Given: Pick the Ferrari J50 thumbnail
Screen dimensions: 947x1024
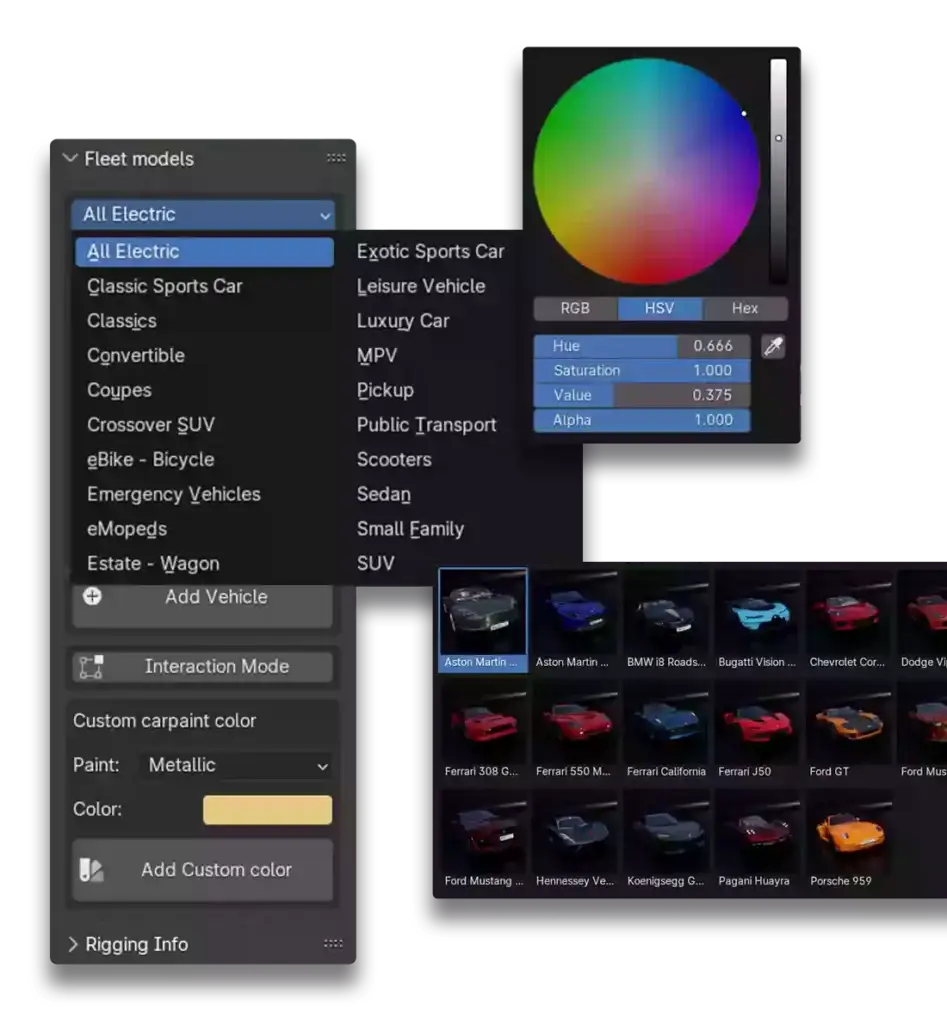Looking at the screenshot, I should click(757, 730).
